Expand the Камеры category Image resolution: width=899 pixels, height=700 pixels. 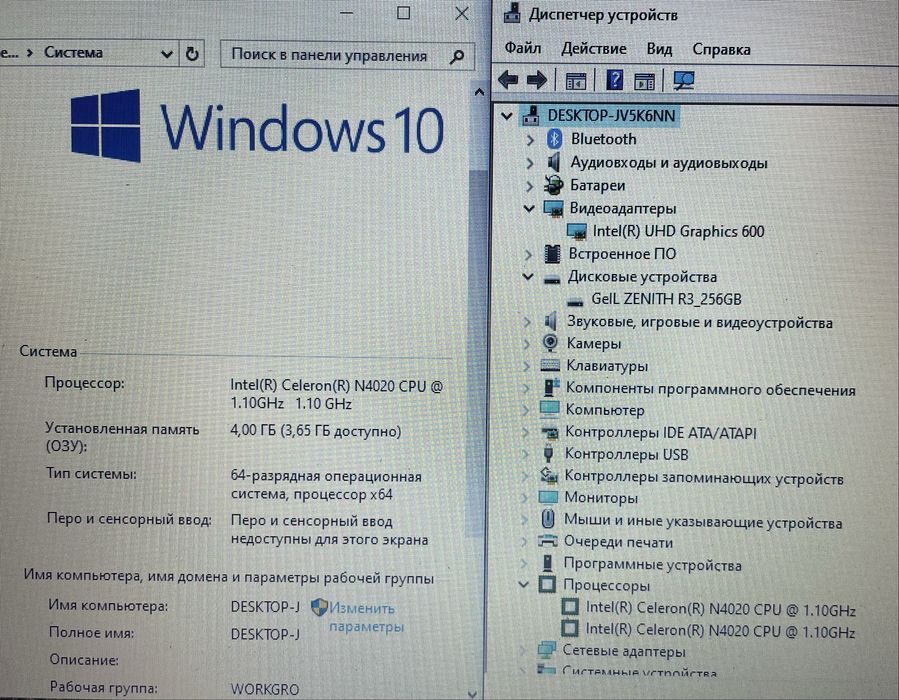tap(526, 343)
